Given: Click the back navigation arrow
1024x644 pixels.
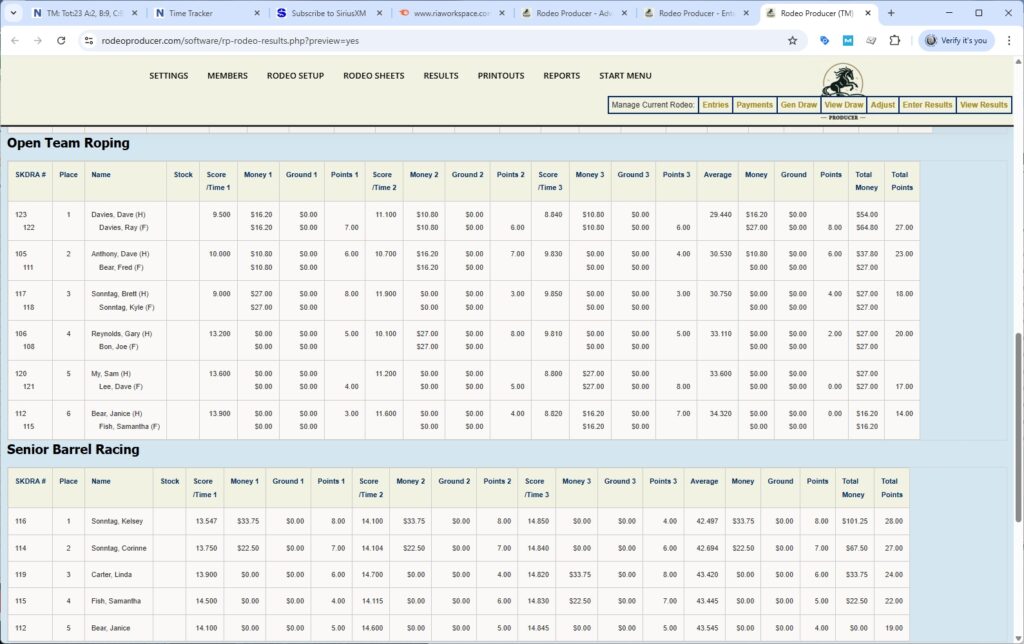Looking at the screenshot, I should pos(15,41).
